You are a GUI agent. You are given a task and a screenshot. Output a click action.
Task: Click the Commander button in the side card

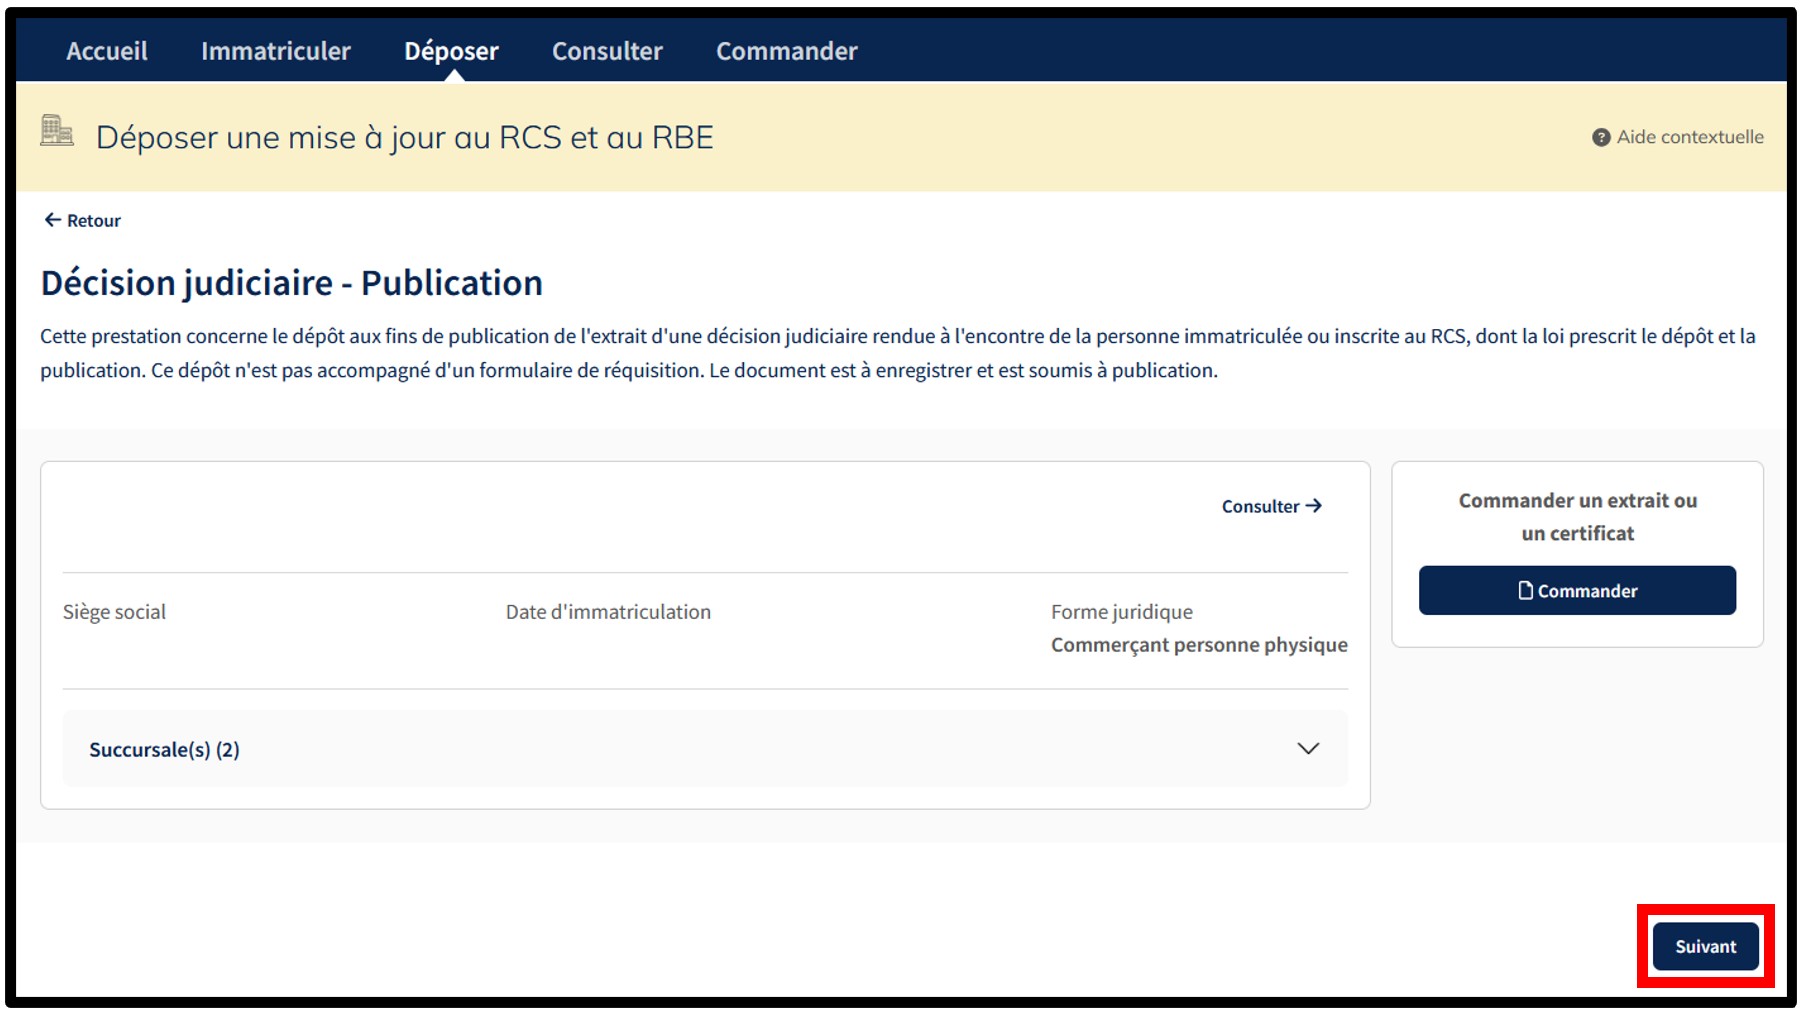(1577, 591)
